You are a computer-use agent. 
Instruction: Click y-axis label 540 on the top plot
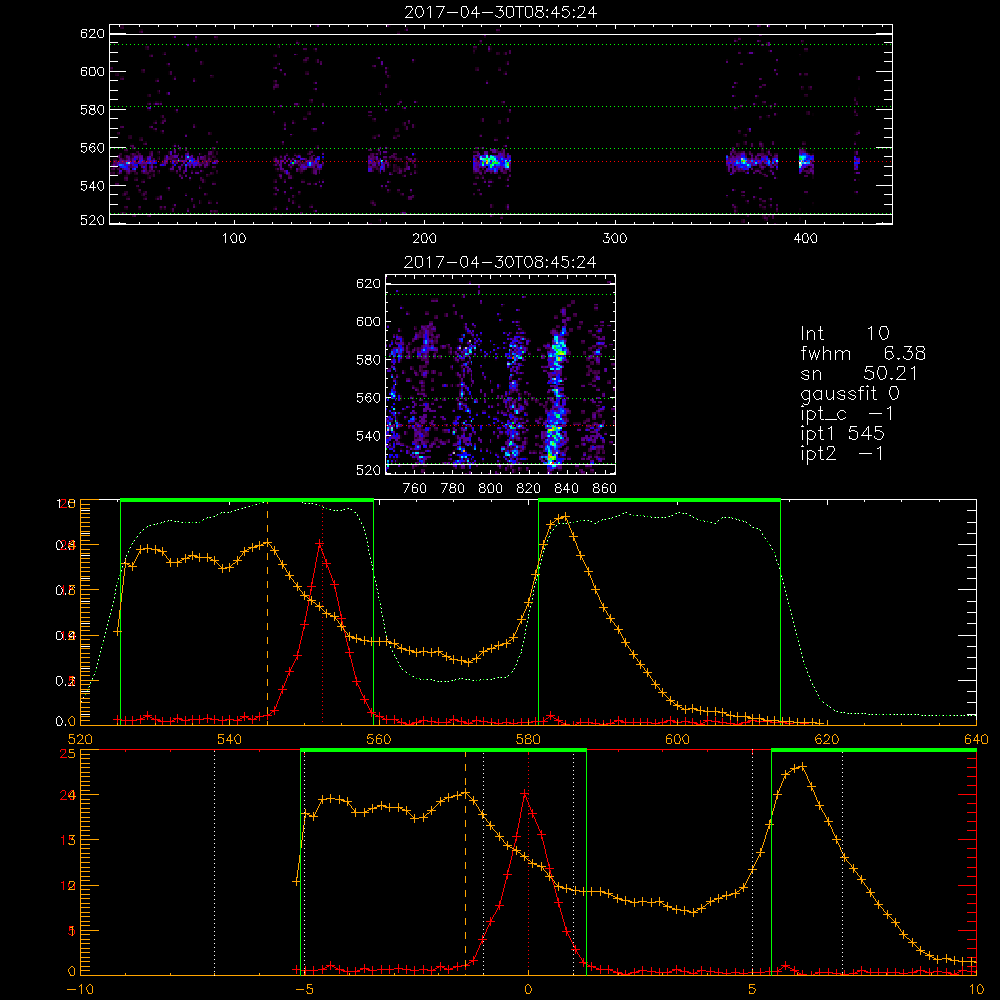click(92, 186)
